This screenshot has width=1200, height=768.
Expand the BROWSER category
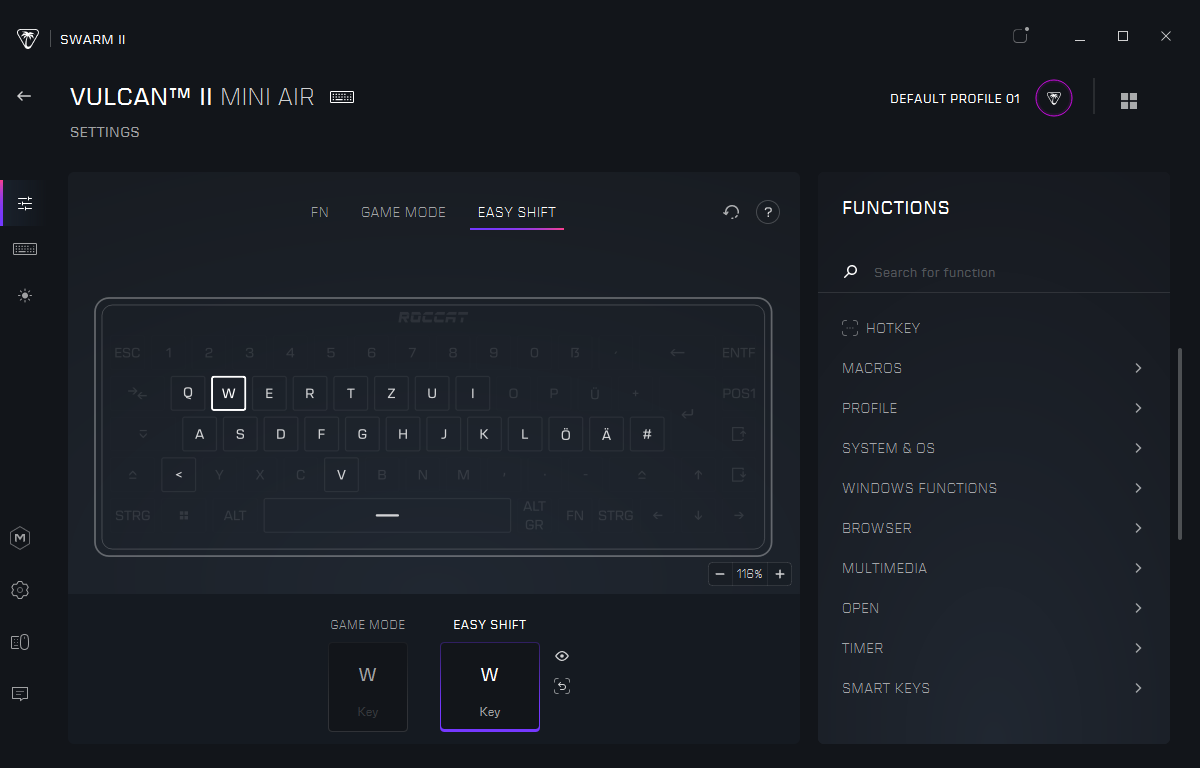pos(993,528)
